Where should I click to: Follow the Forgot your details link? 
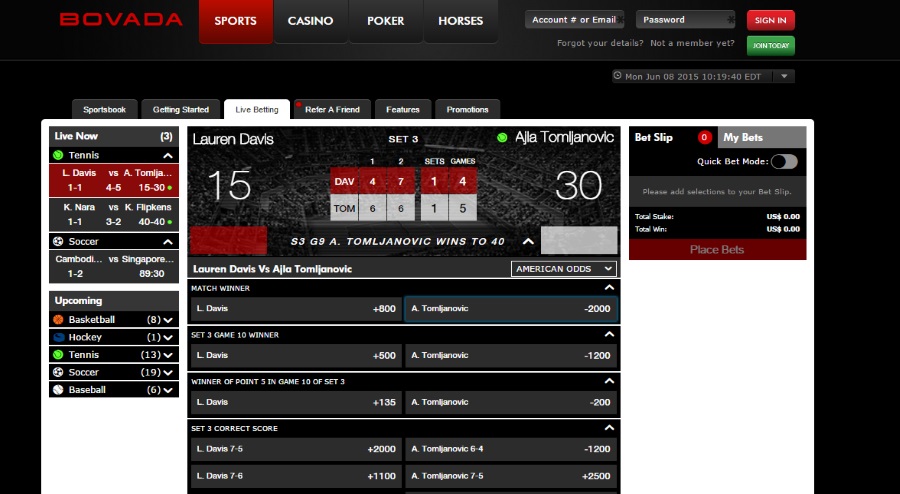(600, 43)
